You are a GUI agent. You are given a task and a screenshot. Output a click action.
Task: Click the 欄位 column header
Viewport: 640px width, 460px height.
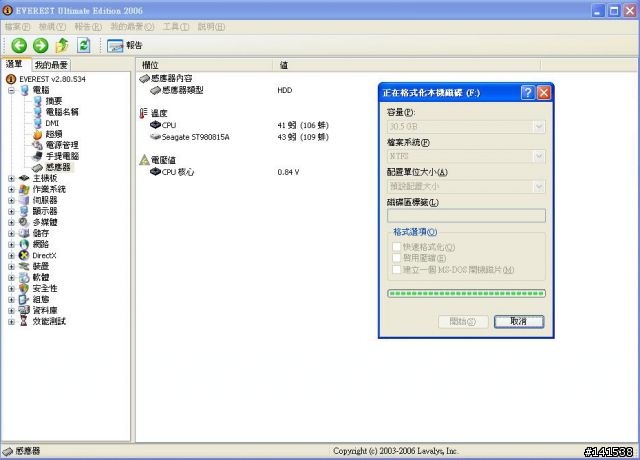[x=204, y=65]
